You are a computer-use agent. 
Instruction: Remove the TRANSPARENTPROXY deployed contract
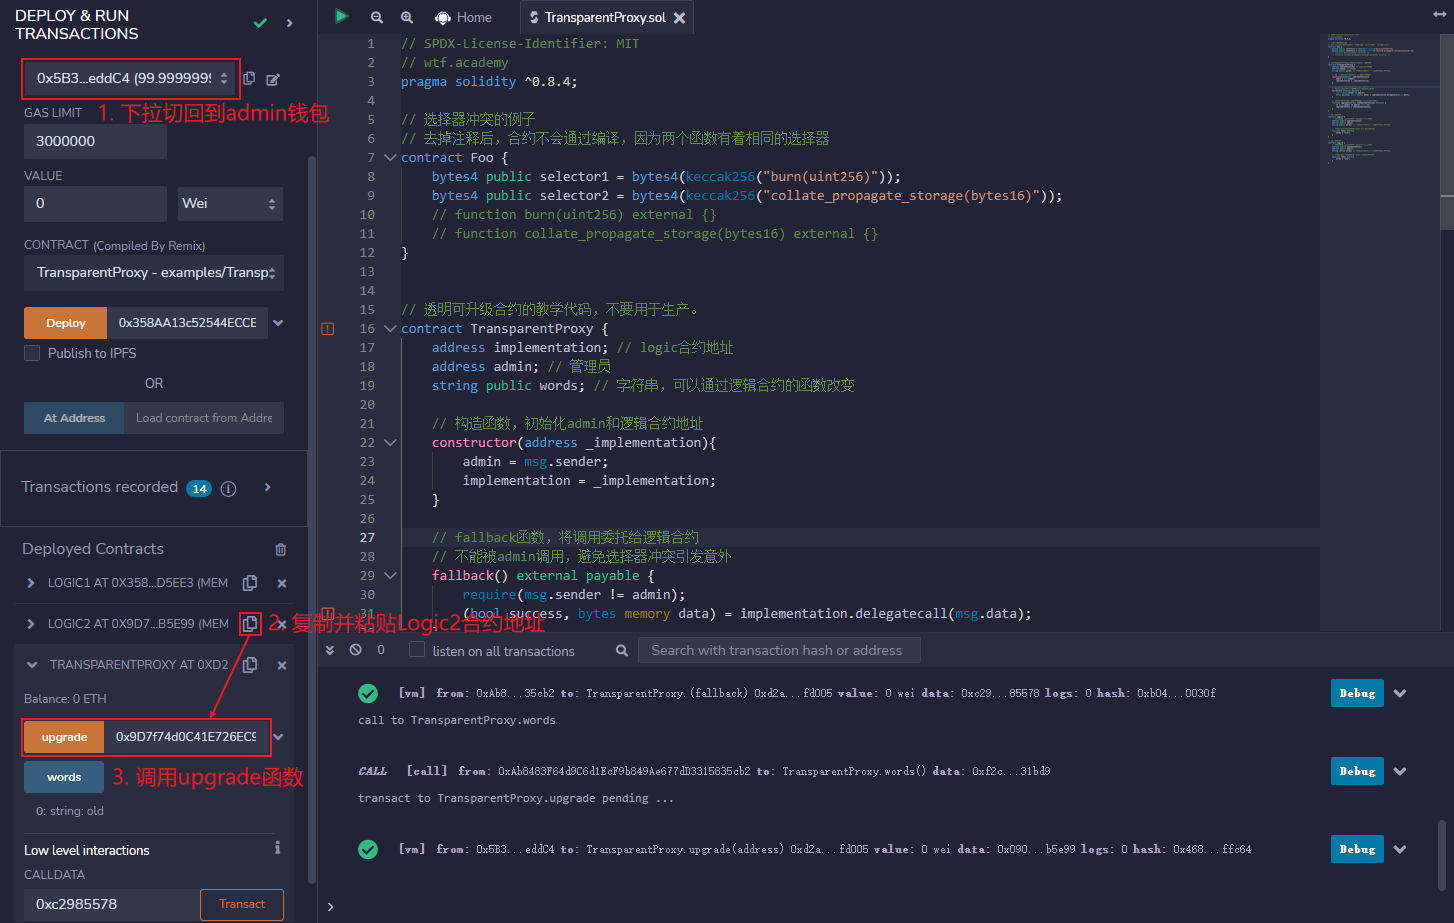coord(282,665)
